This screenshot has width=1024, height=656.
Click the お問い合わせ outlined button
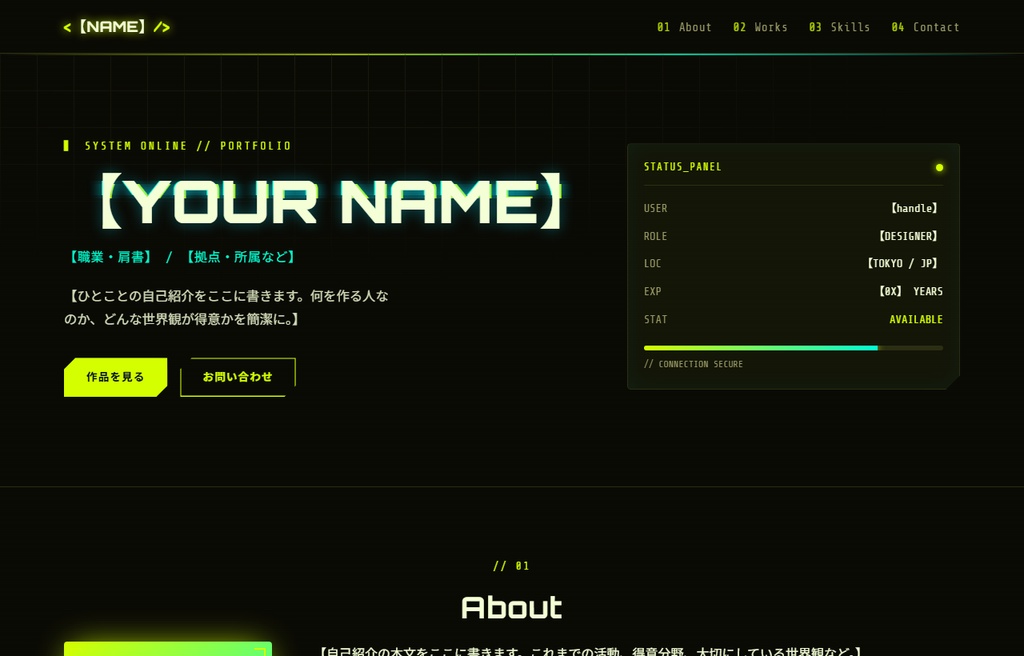[x=238, y=377]
